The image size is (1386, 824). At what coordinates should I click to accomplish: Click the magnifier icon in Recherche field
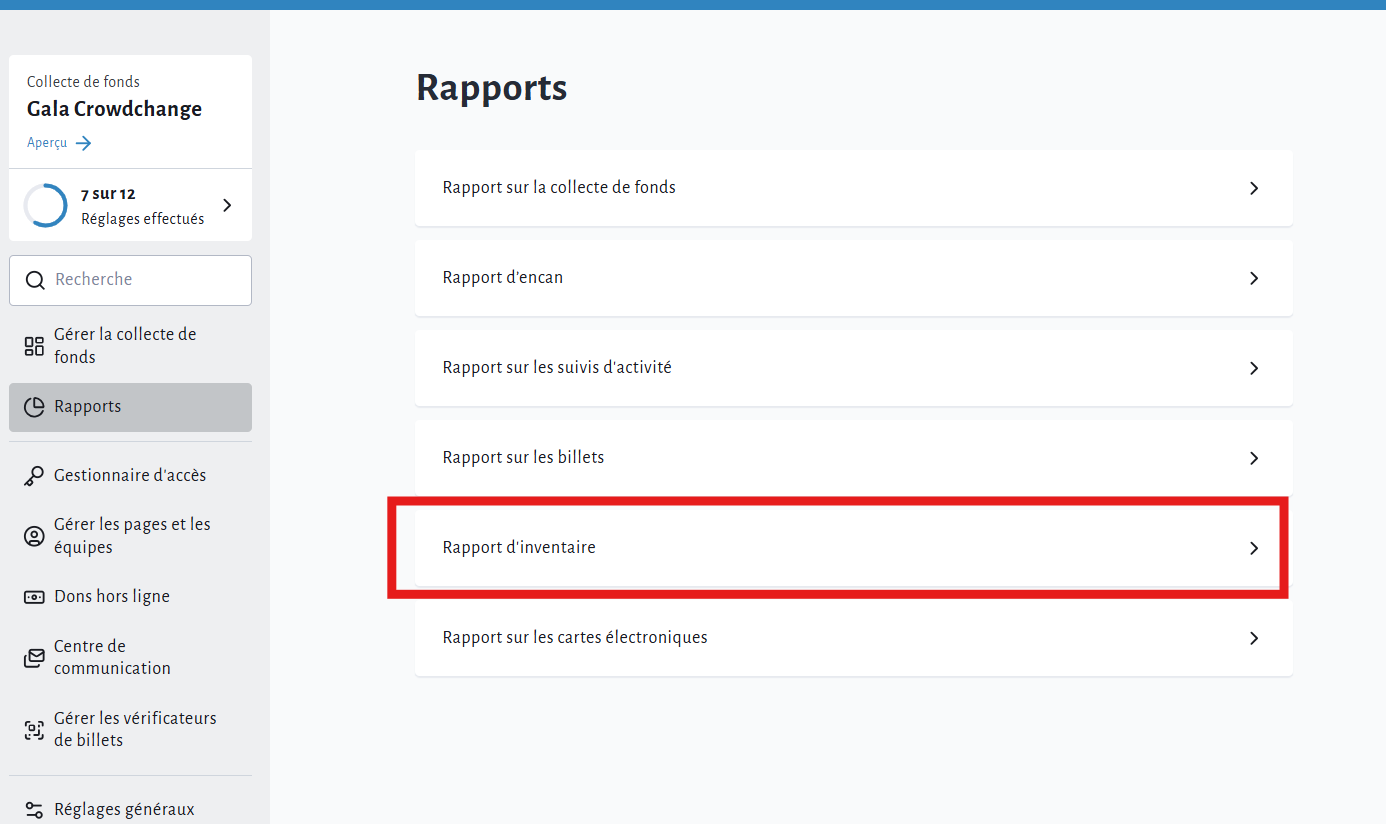35,280
